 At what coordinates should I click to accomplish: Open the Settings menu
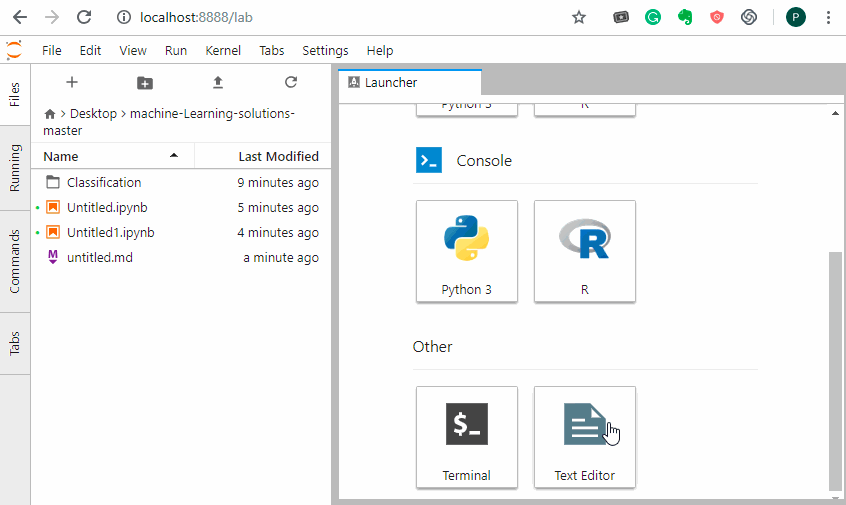pyautogui.click(x=325, y=50)
